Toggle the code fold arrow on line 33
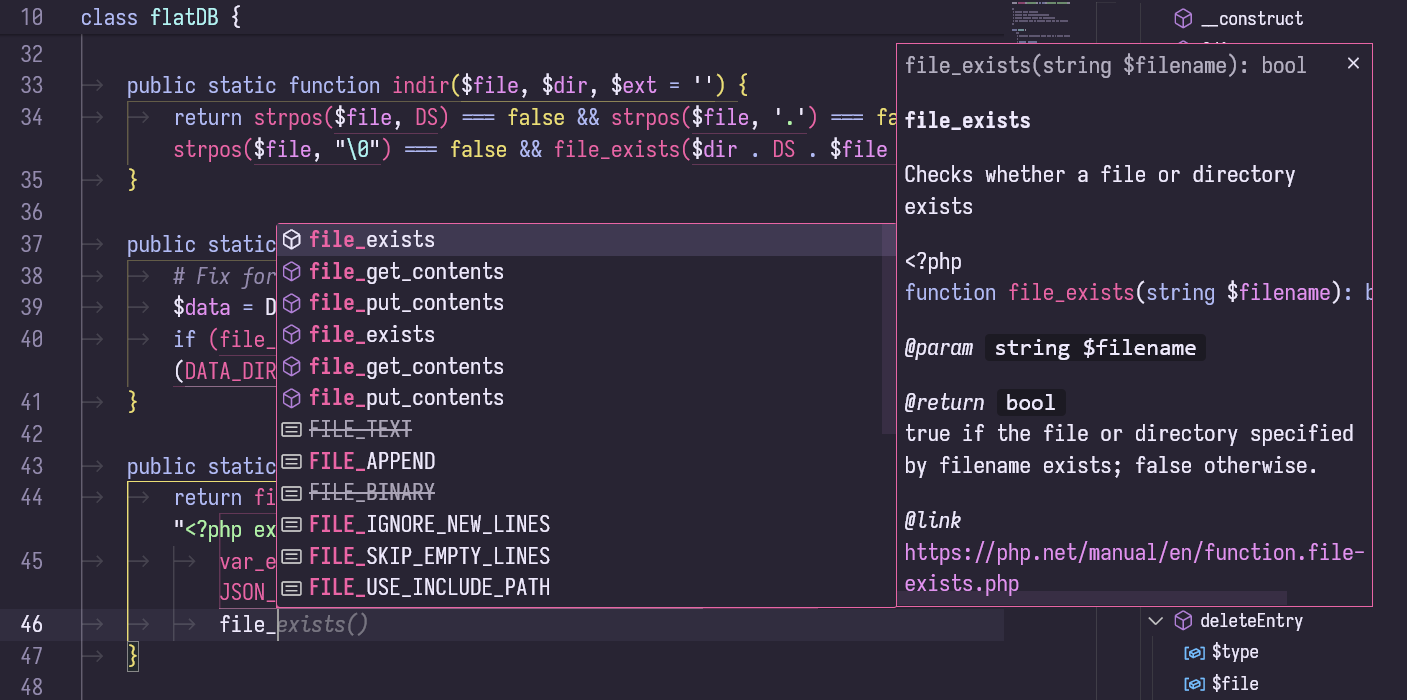This screenshot has width=1407, height=700. pyautogui.click(x=92, y=85)
